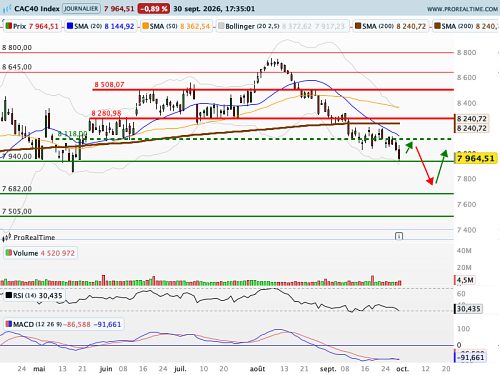The height and width of the screenshot is (375, 500).
Task: Click the -91,661 MACD axis tag
Action: click(x=470, y=358)
